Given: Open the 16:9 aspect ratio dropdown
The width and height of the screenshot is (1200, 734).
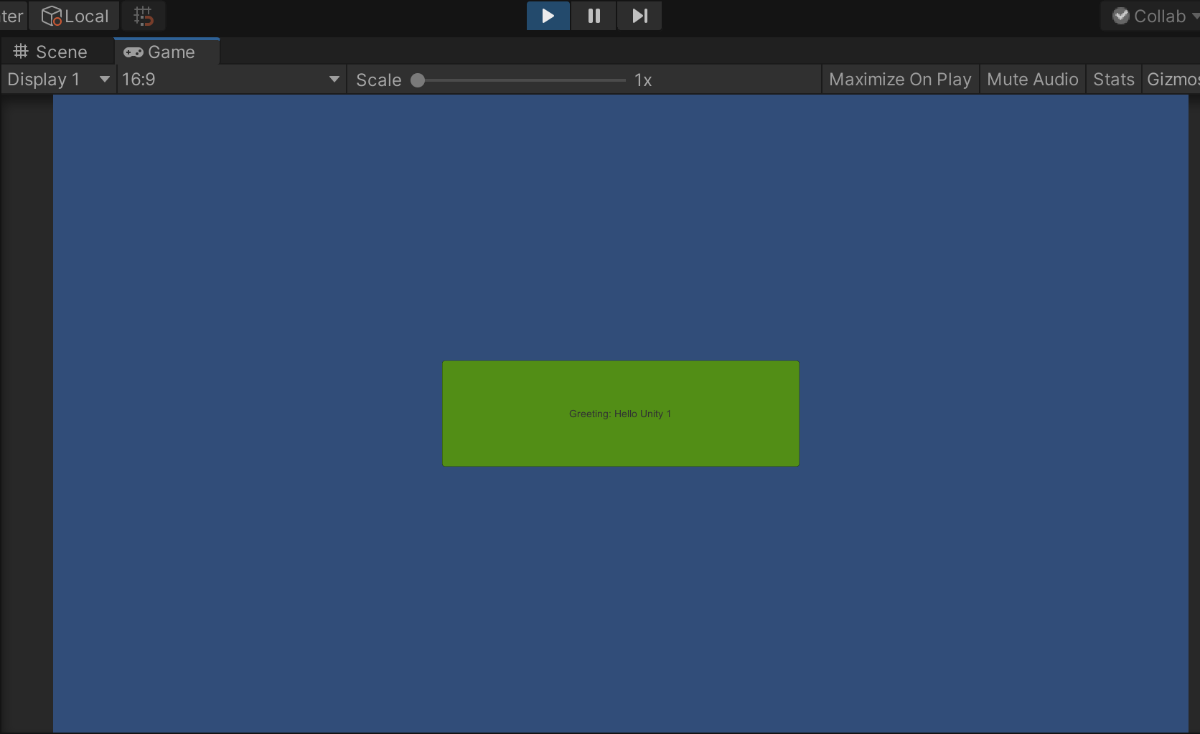Looking at the screenshot, I should pos(231,80).
